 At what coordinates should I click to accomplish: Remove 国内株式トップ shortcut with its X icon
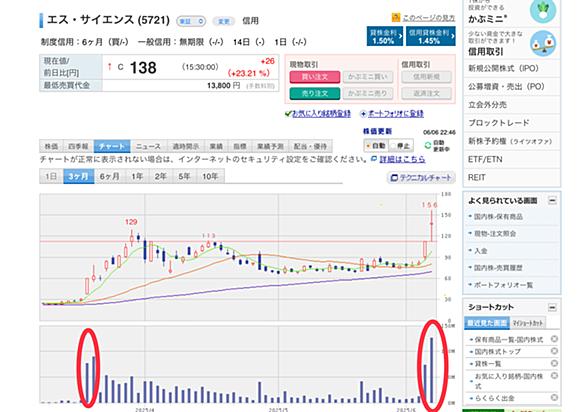[x=554, y=351]
